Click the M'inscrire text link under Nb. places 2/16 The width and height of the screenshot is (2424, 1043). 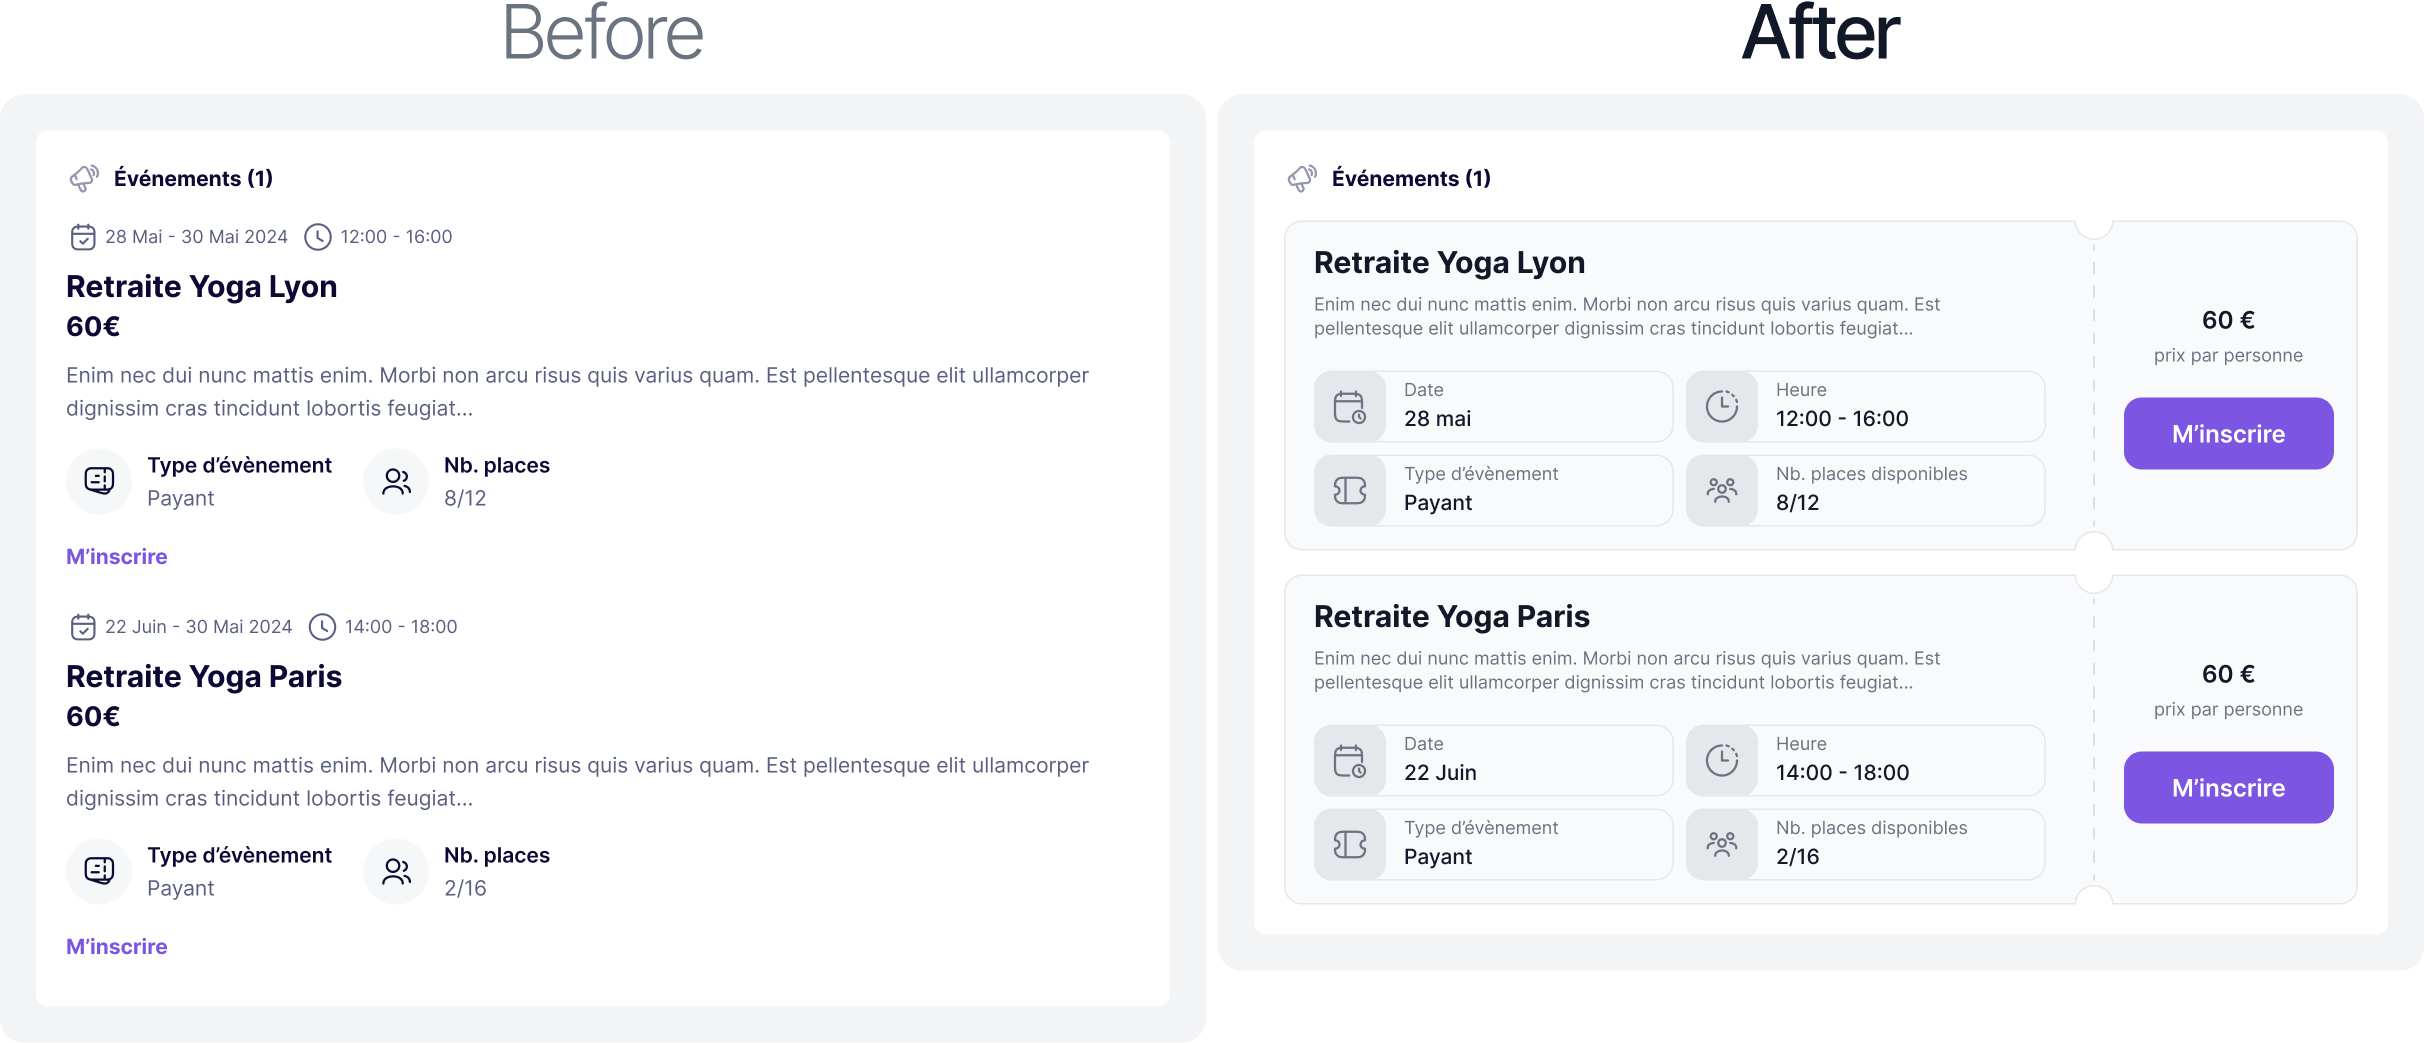point(117,947)
